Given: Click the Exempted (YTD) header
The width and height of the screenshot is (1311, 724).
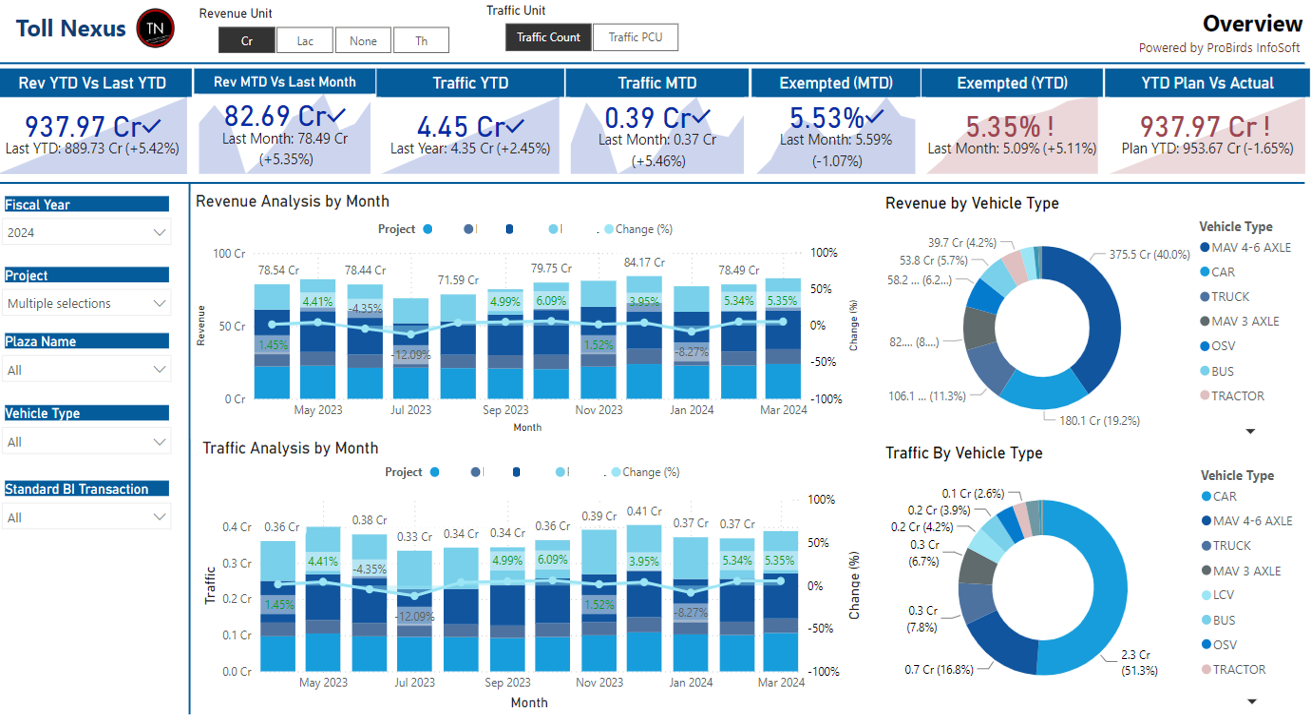Looking at the screenshot, I should coord(1012,83).
